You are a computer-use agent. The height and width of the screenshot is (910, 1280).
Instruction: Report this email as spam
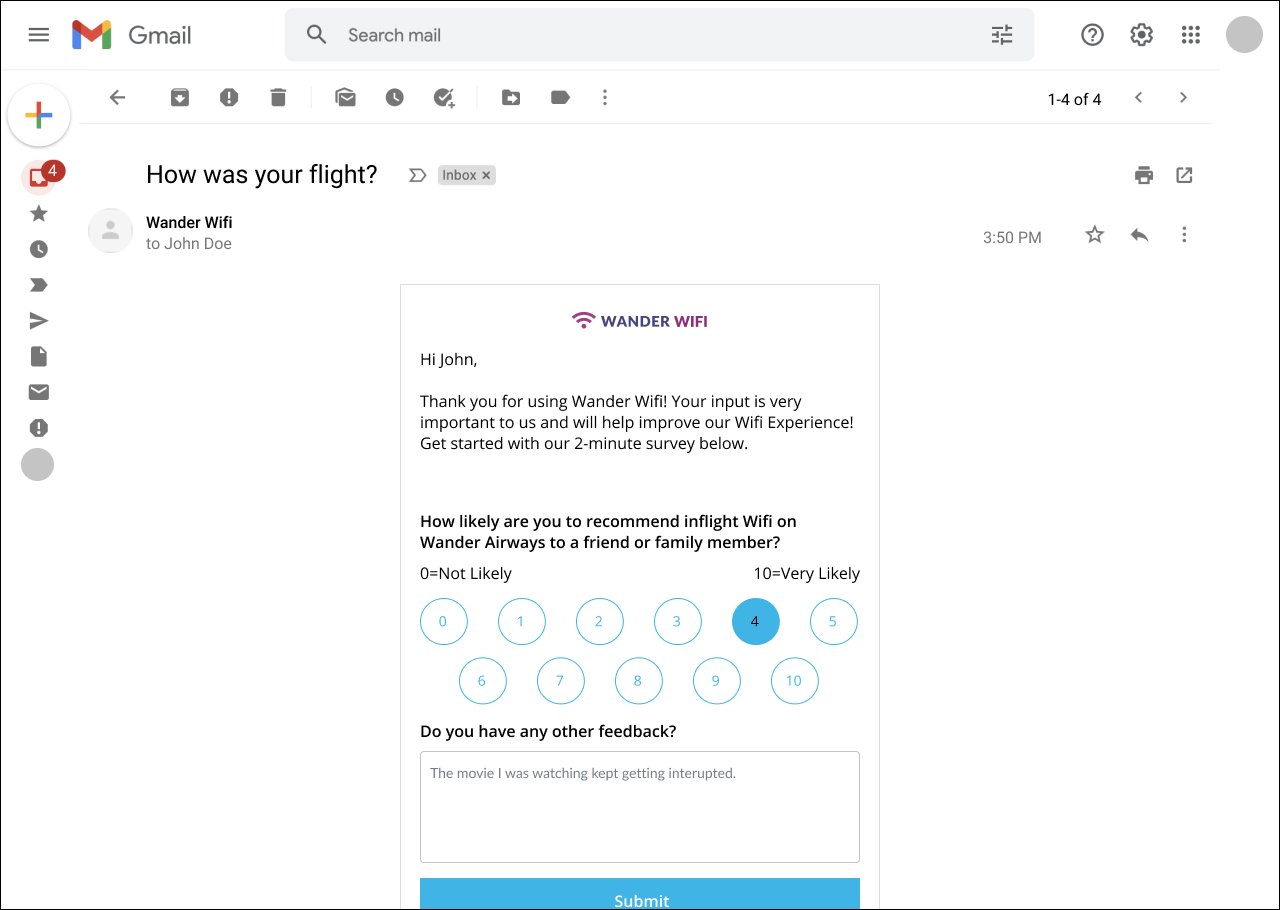[x=229, y=97]
